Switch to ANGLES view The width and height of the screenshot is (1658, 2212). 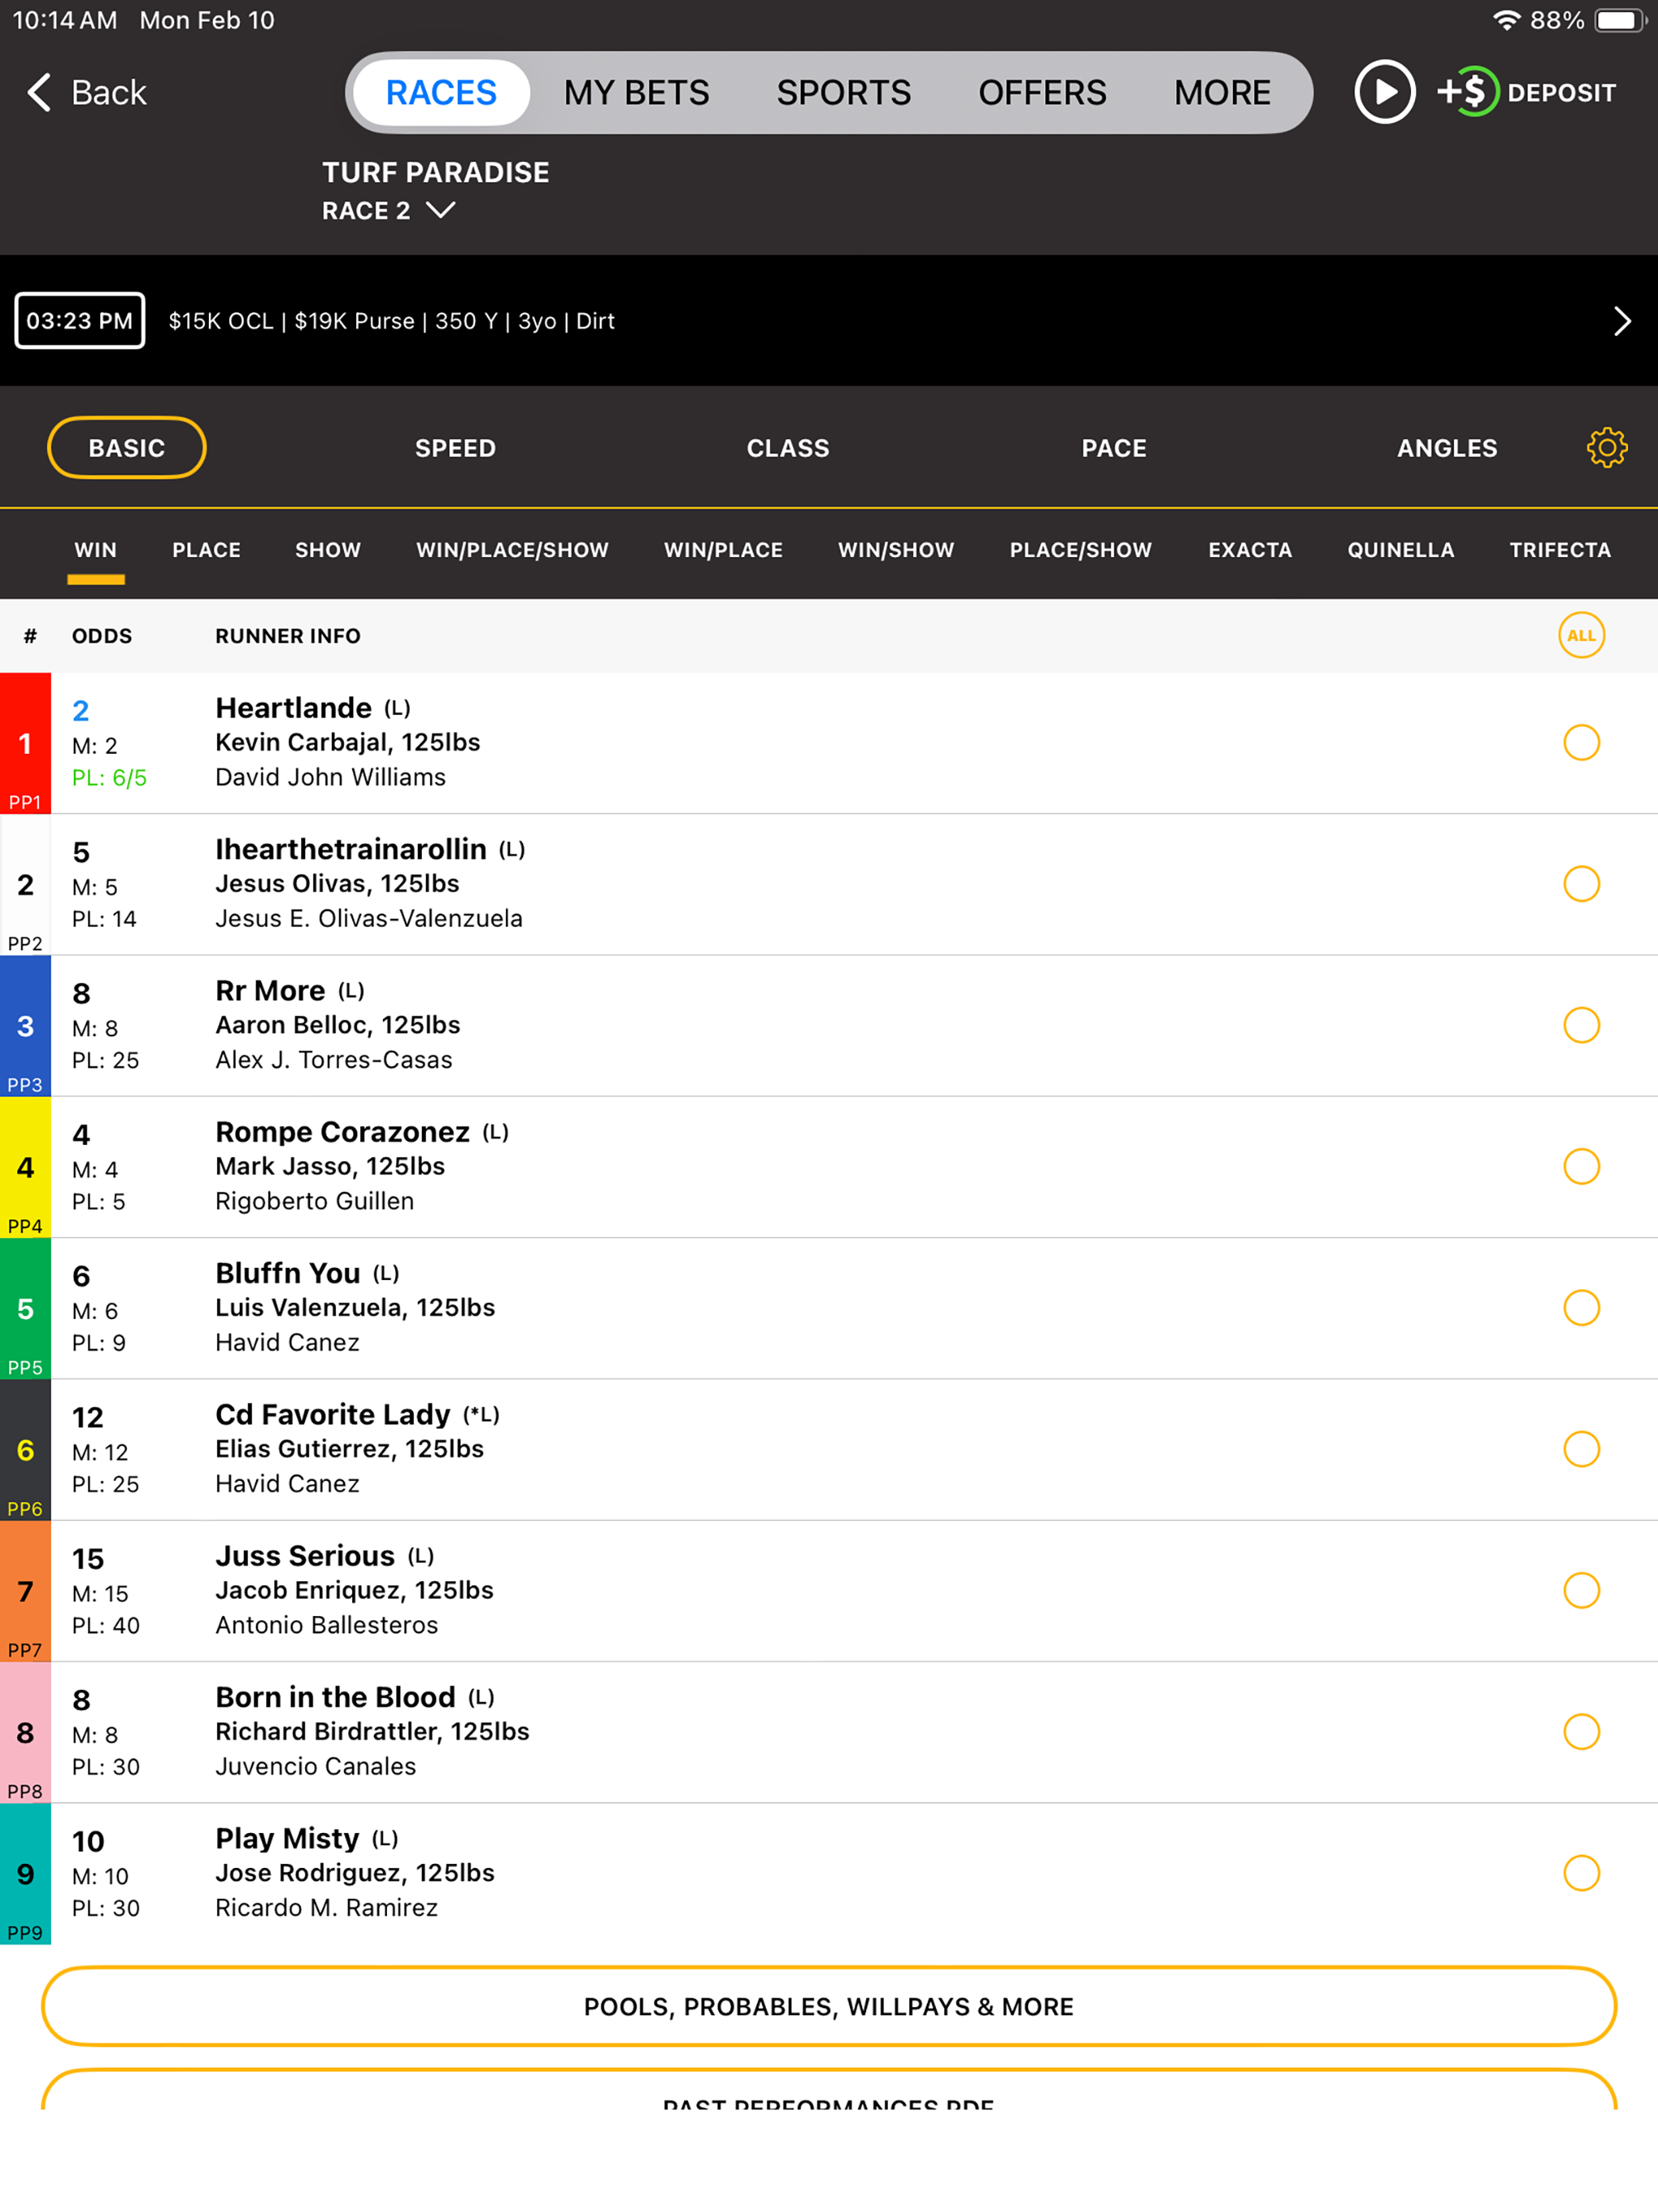pyautogui.click(x=1447, y=447)
